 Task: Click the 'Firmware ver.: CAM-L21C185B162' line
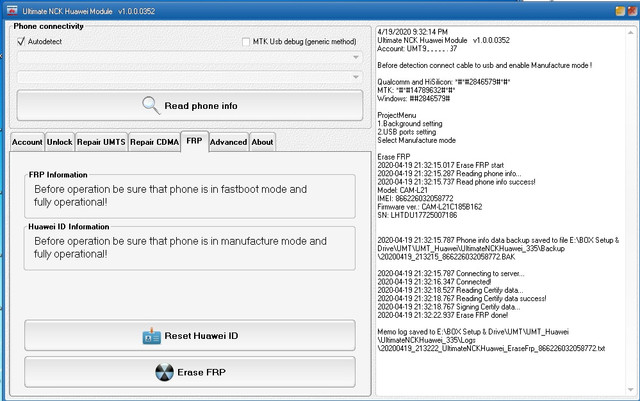[429, 207]
